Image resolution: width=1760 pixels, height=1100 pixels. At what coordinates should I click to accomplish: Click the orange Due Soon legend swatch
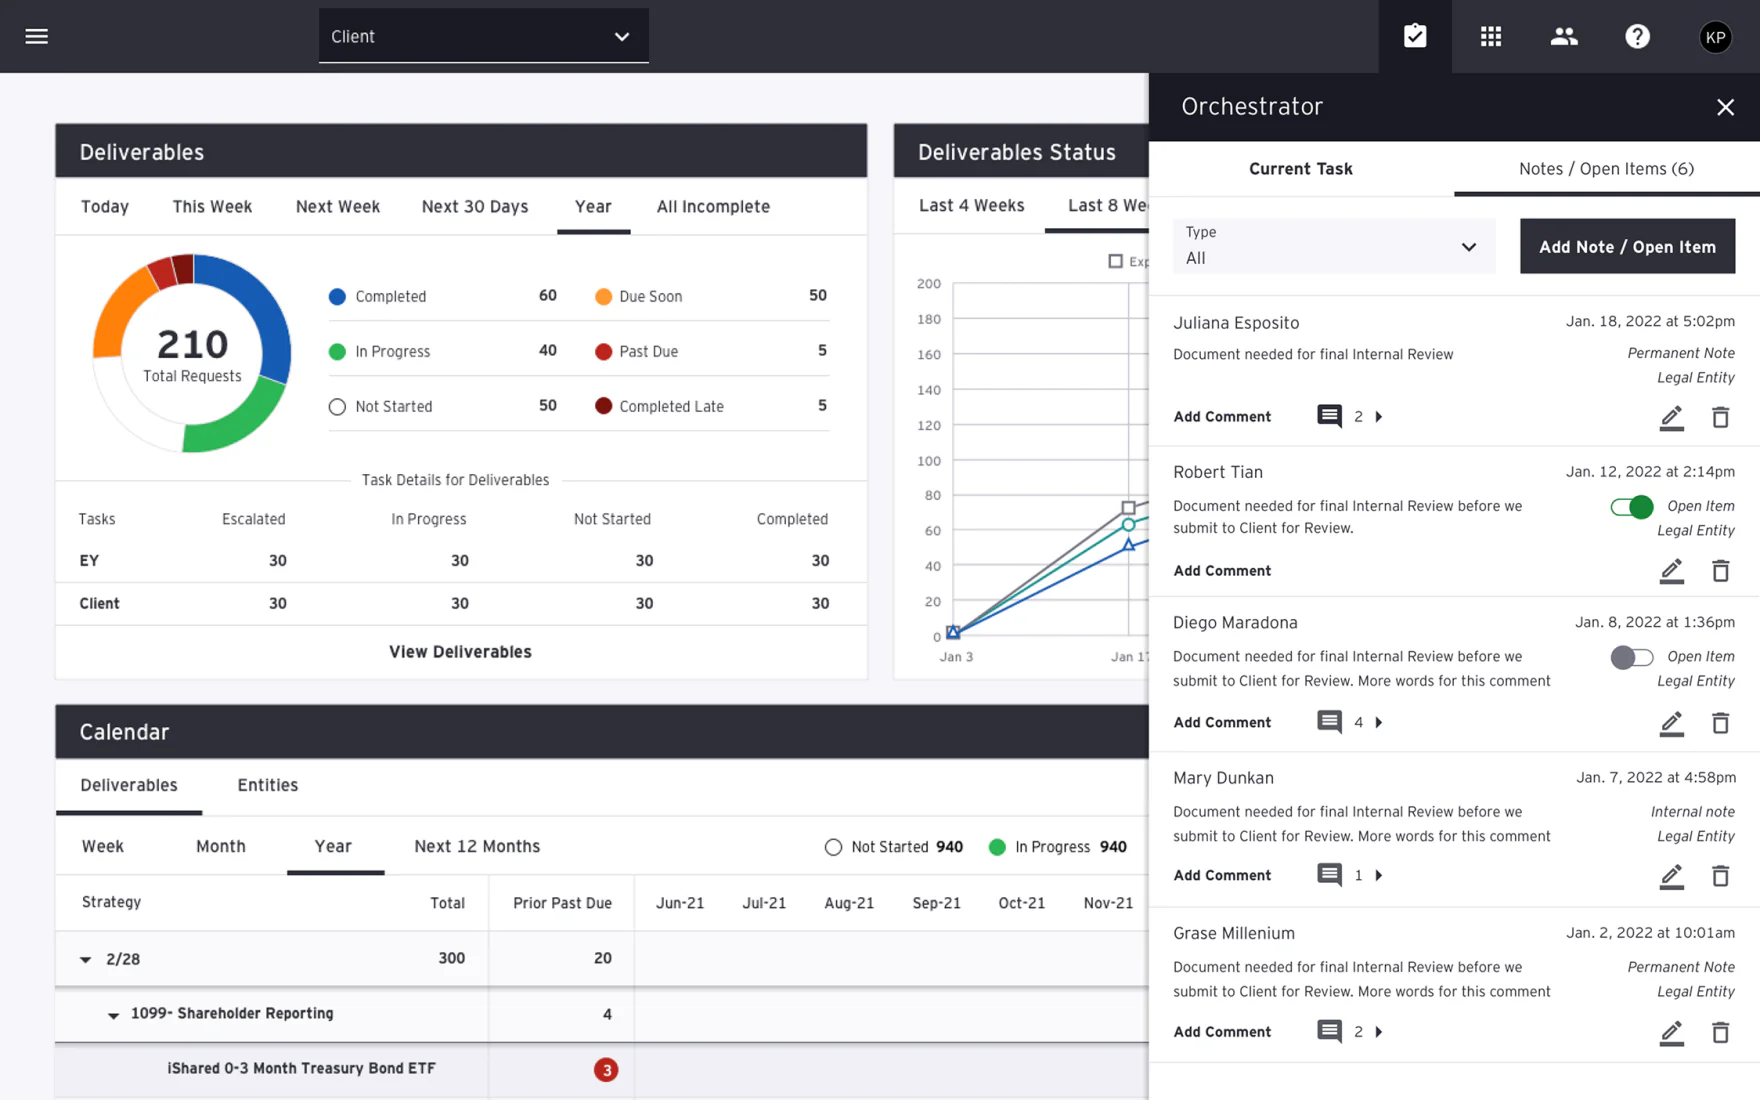(603, 296)
